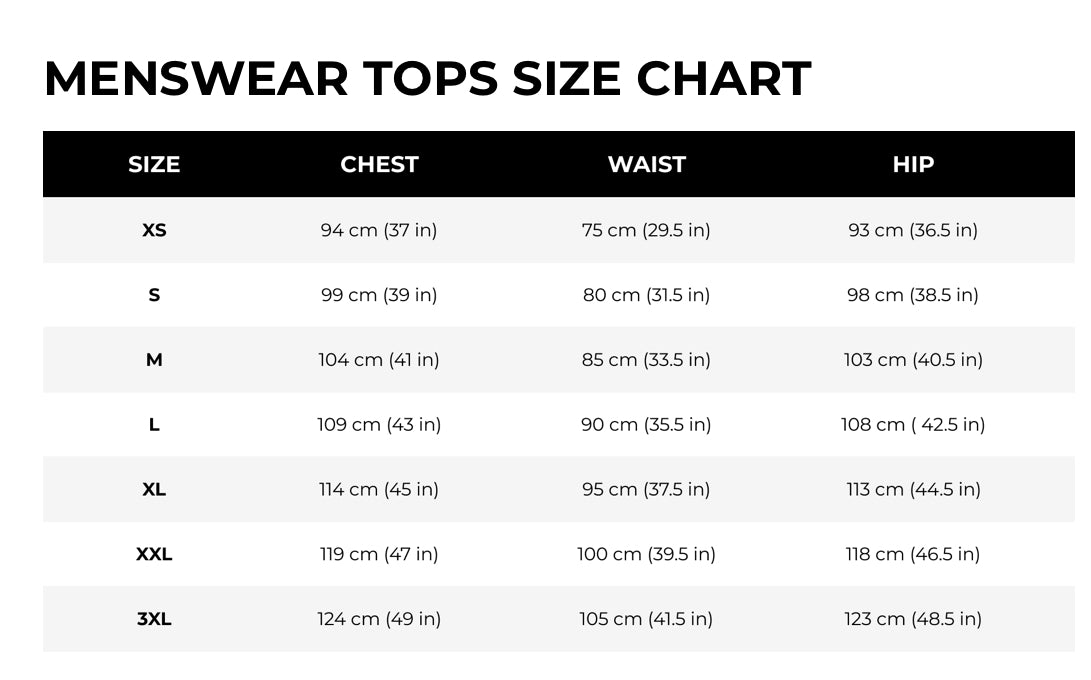Click the 75 cm (29.5 in) waist value
The image size is (1091, 680).
coord(646,230)
